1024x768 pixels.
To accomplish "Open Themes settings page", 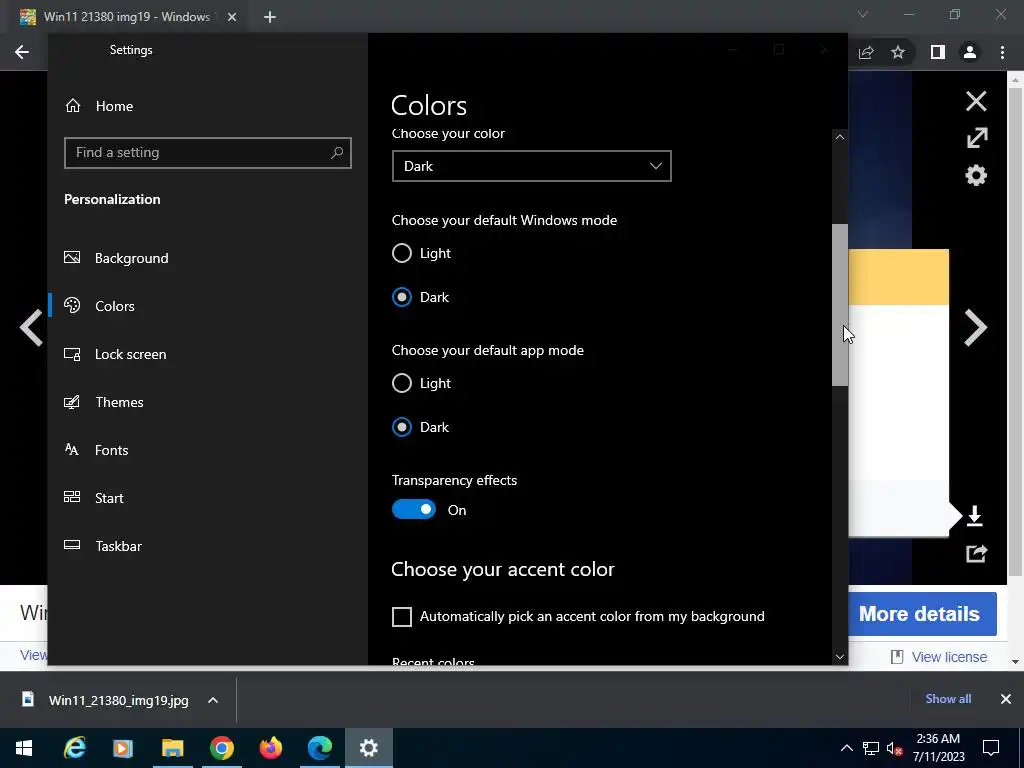I will tap(103, 402).
